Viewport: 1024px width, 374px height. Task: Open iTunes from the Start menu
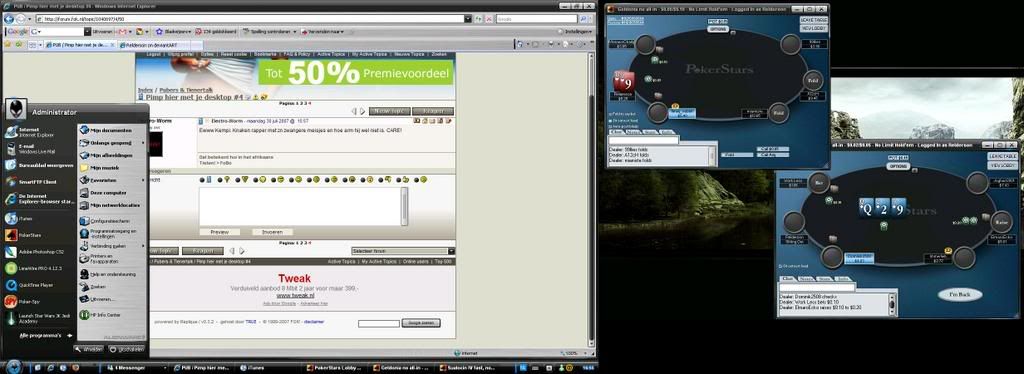[x=26, y=218]
